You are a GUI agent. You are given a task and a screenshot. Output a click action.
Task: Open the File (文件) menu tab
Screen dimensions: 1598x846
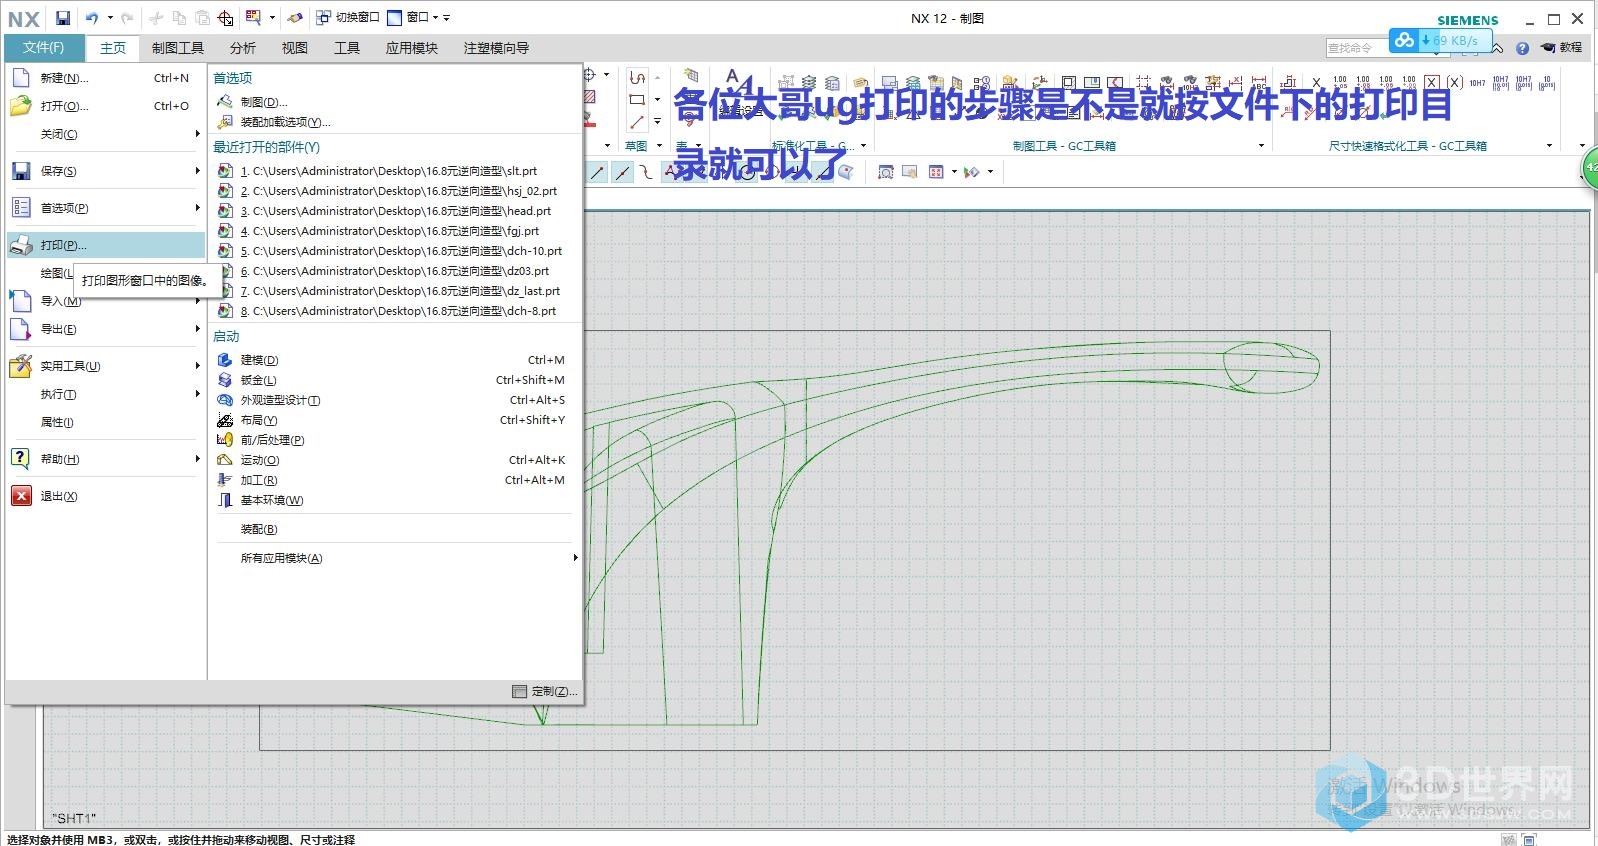pyautogui.click(x=44, y=48)
